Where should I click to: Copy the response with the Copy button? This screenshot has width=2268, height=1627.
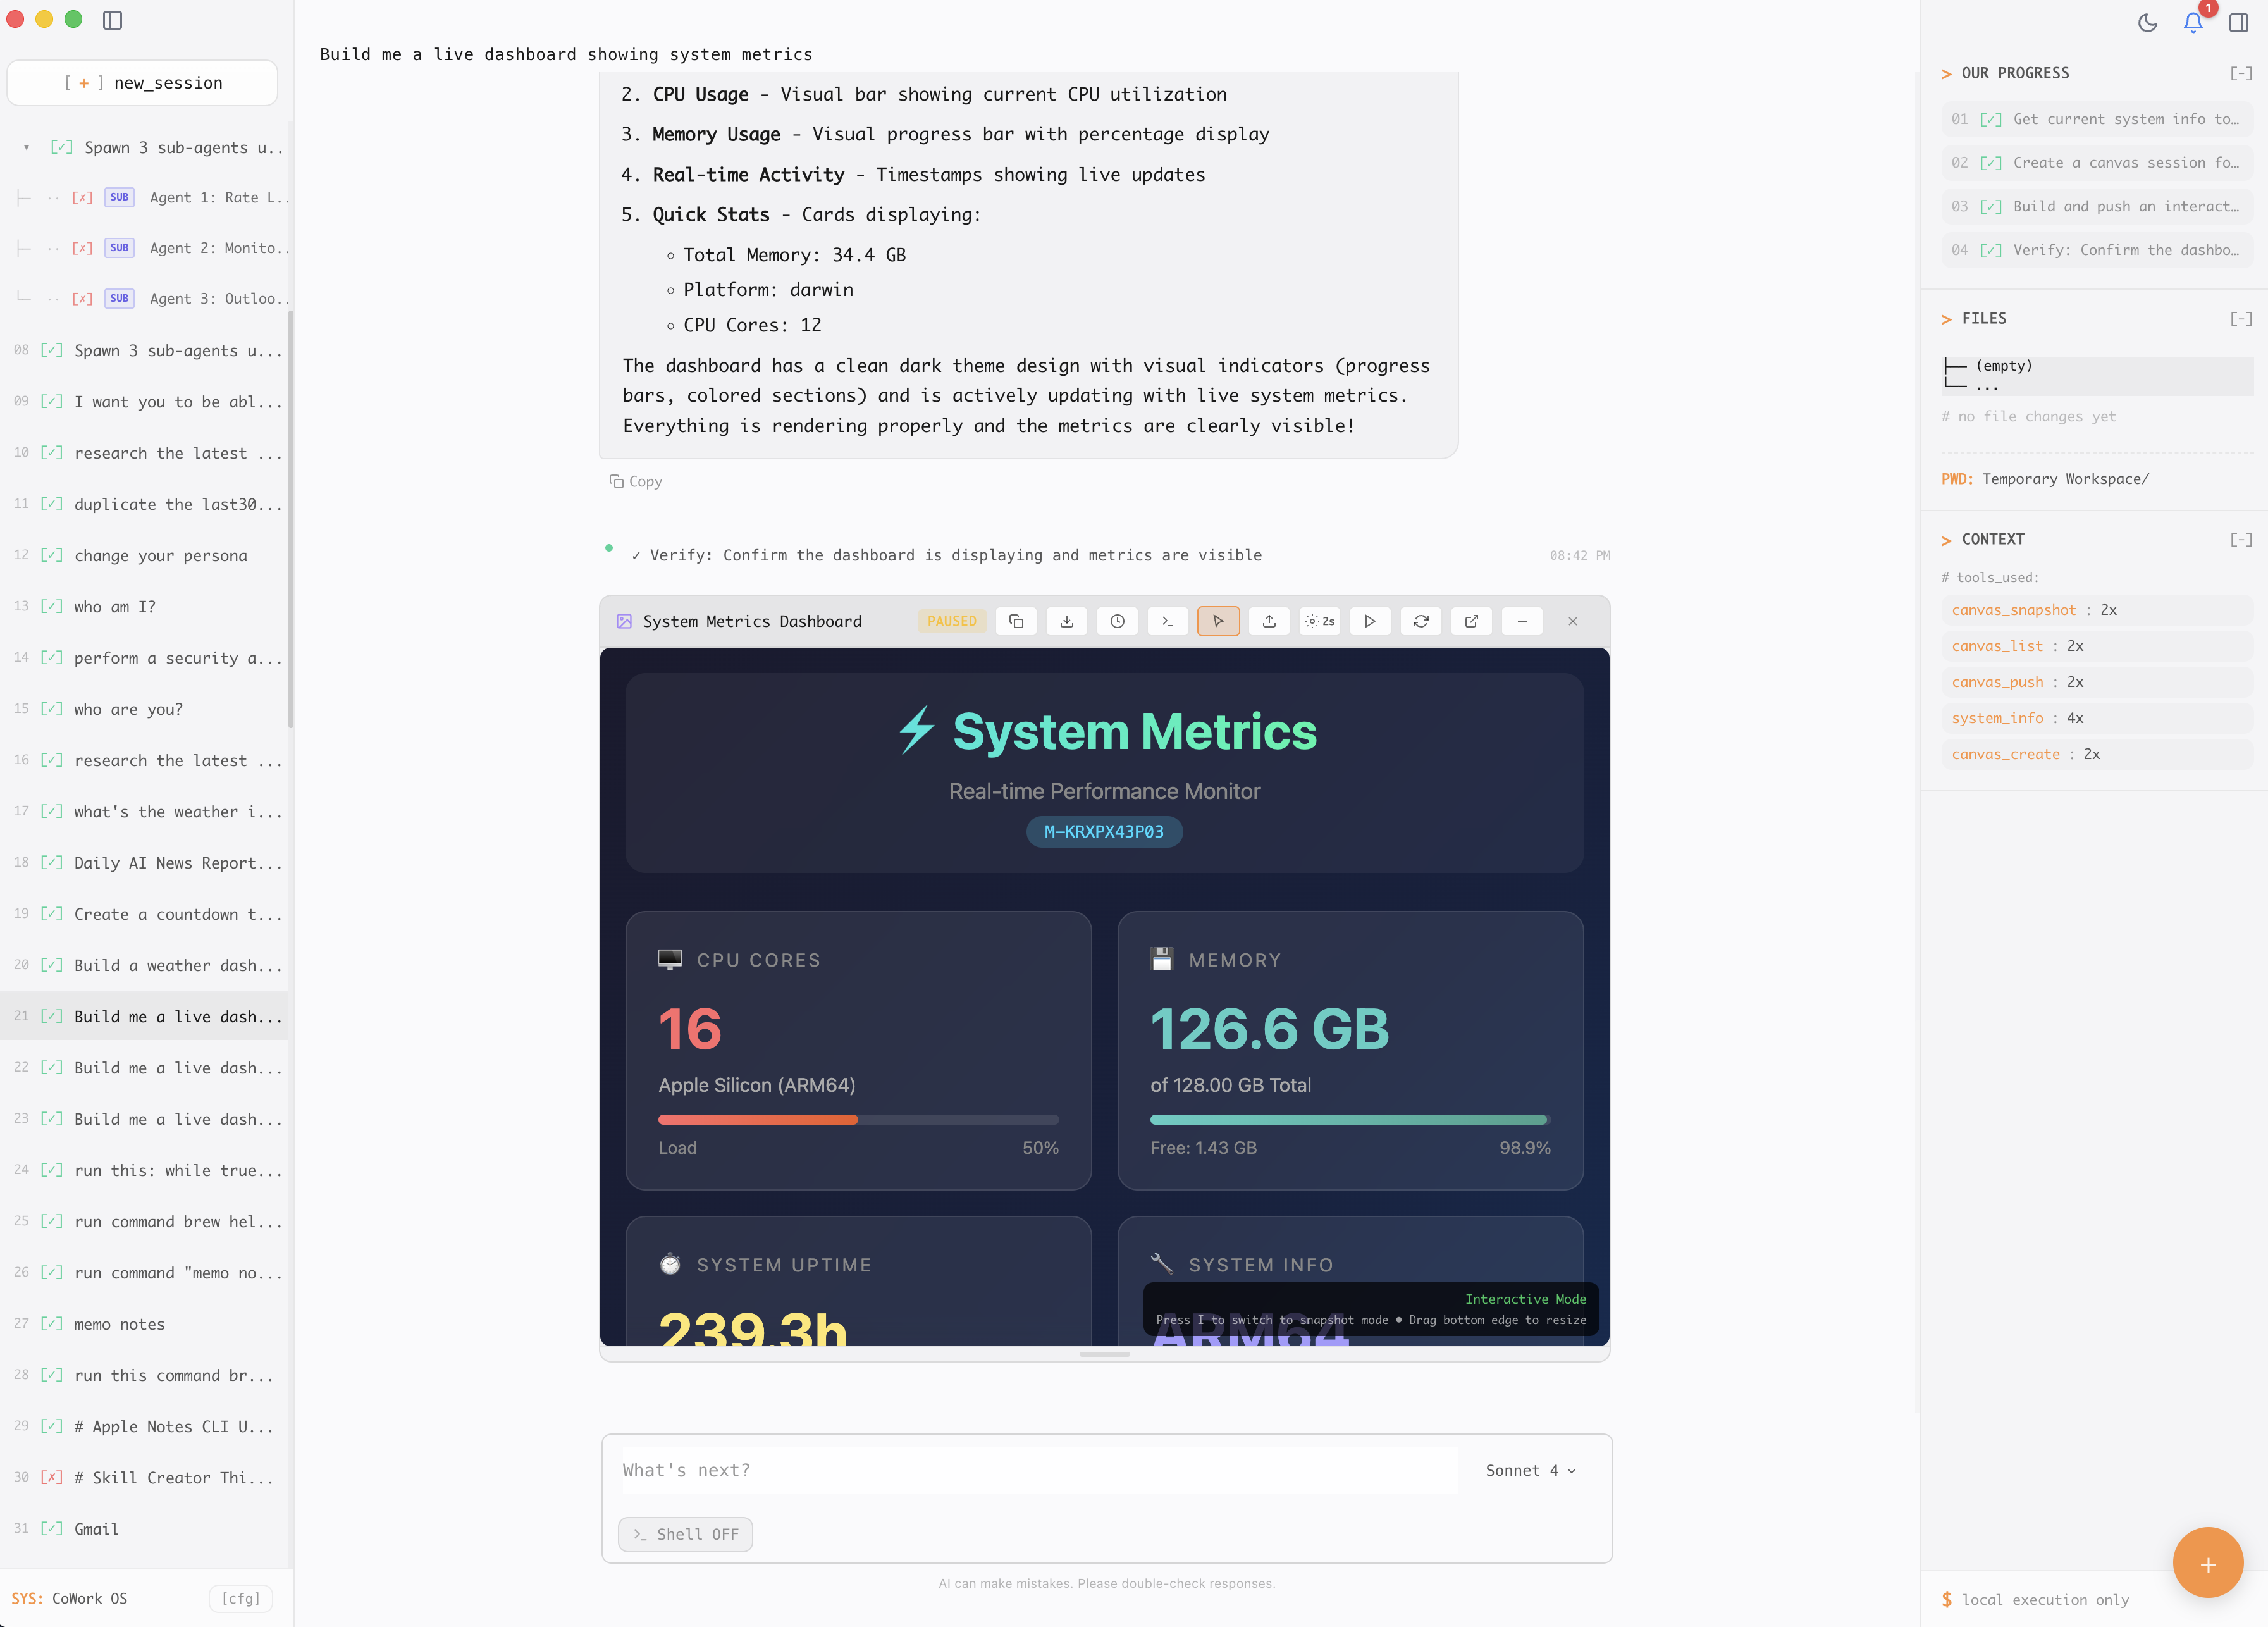(635, 481)
